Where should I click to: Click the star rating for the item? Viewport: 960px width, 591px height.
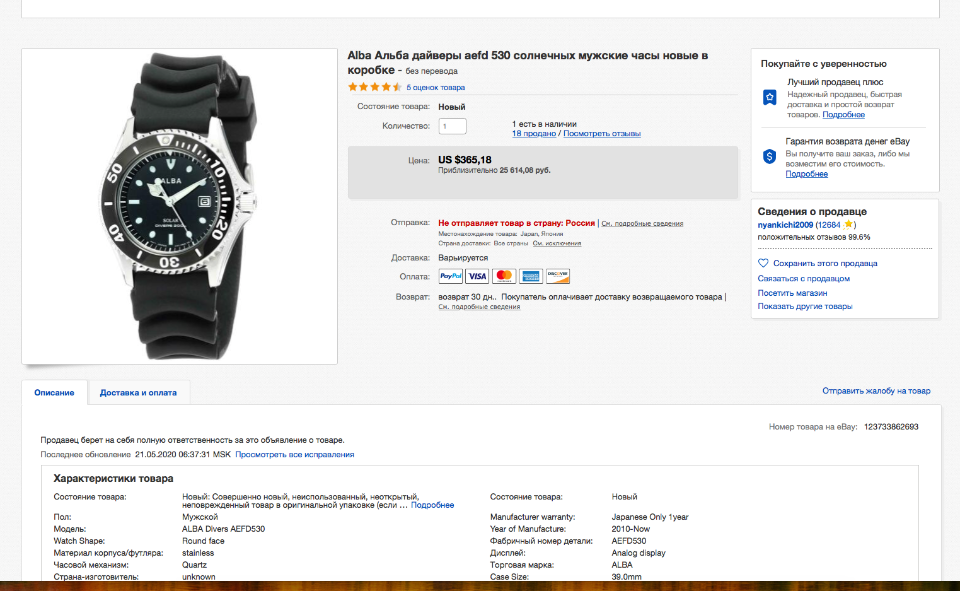point(375,87)
